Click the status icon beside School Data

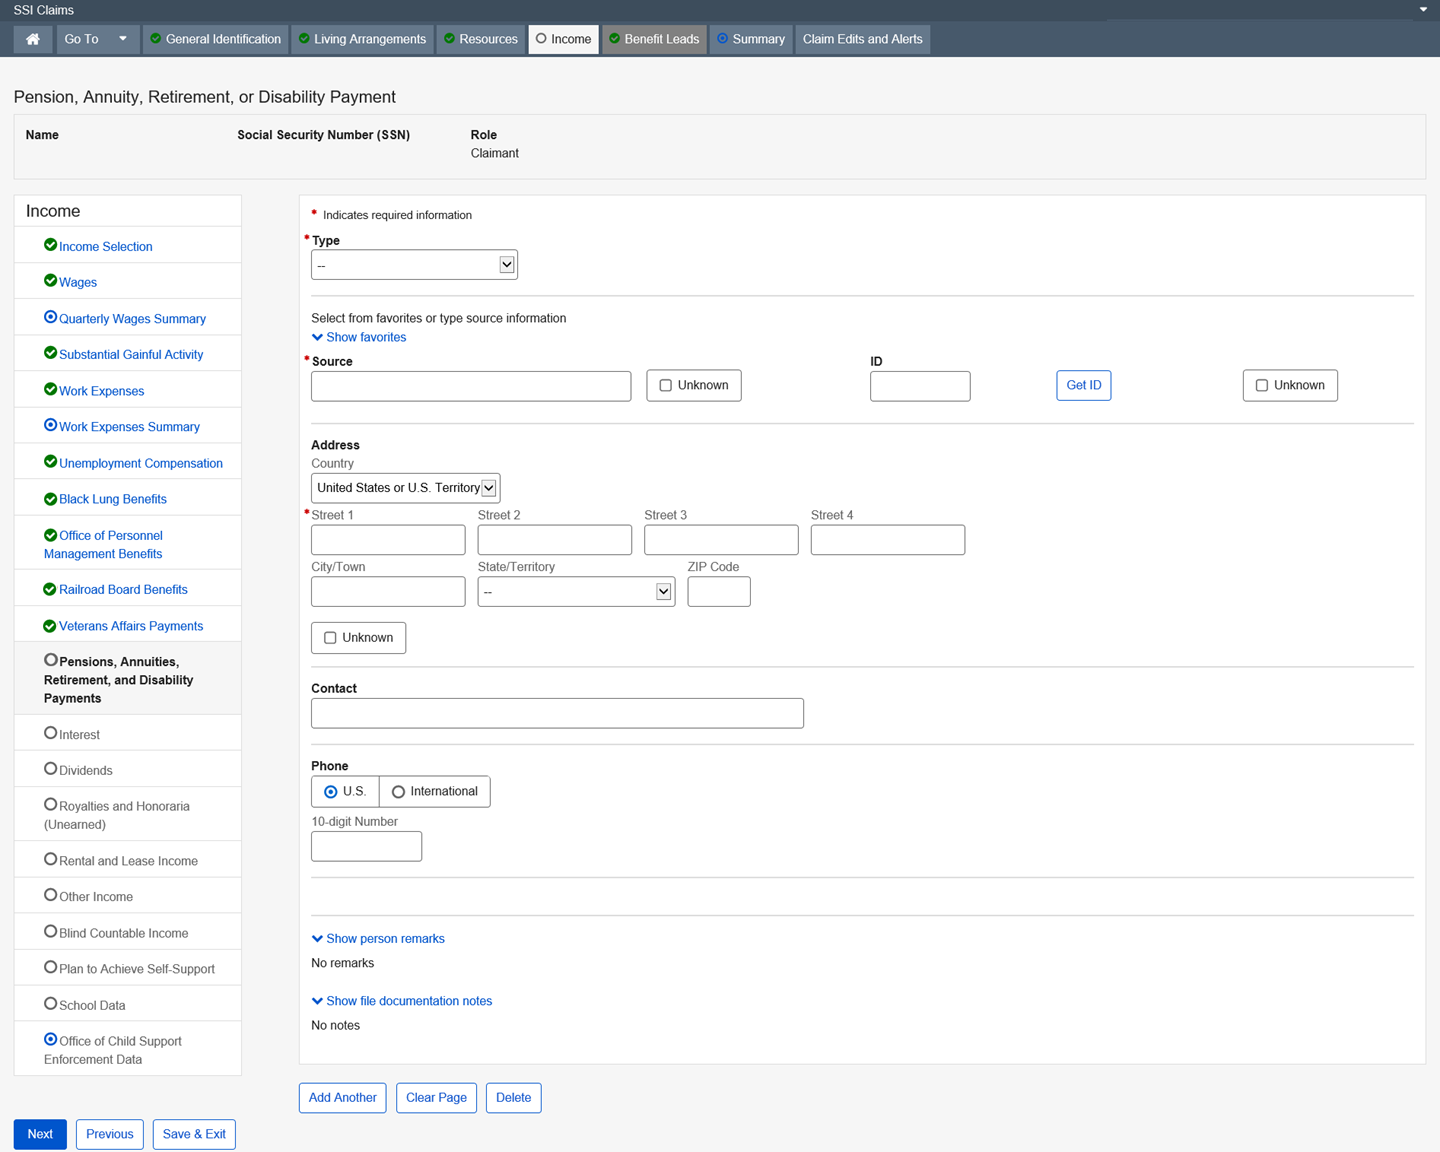click(50, 1004)
